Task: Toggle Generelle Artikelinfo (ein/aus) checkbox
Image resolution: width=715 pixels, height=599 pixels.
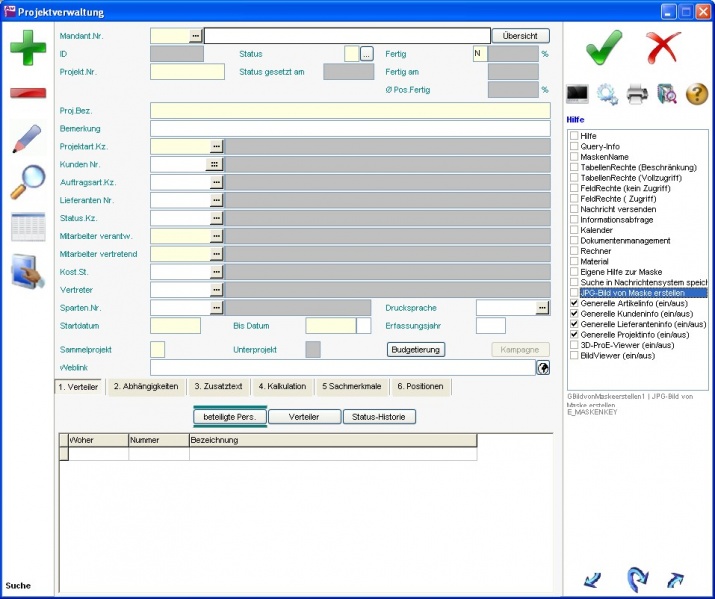Action: (x=574, y=303)
